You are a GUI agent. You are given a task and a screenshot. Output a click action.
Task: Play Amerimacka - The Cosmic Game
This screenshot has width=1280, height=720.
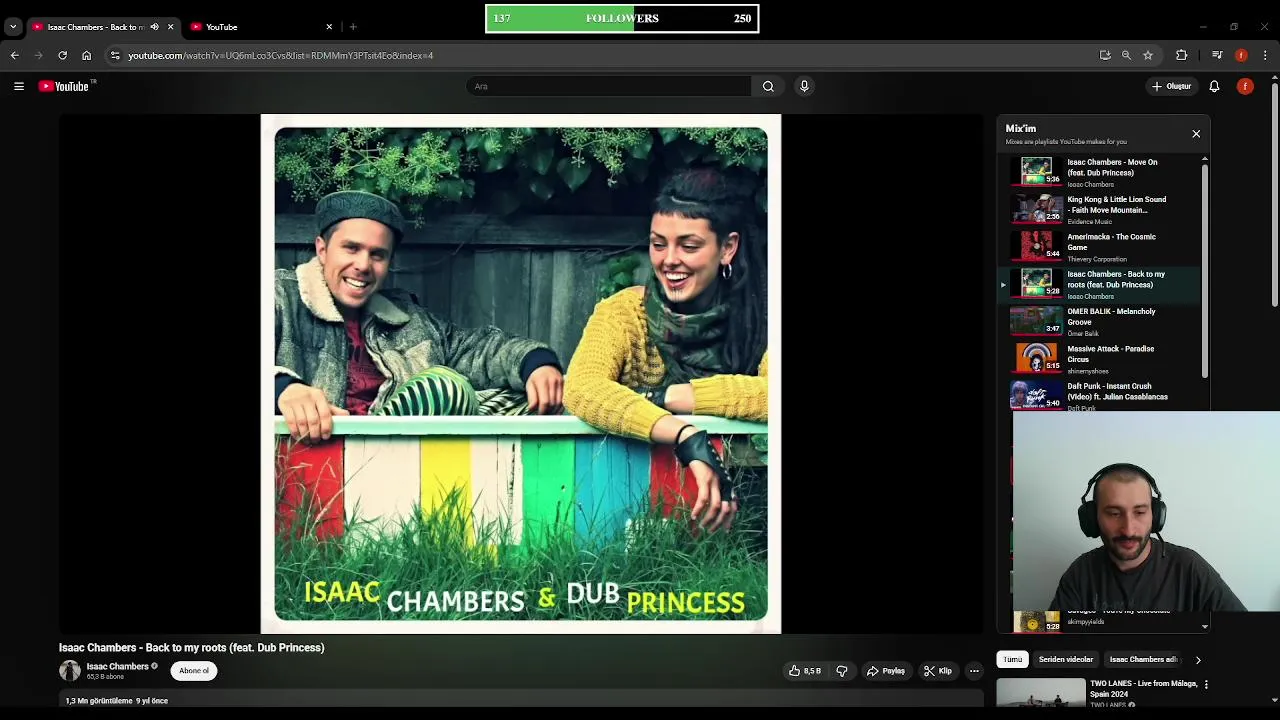(x=1100, y=246)
